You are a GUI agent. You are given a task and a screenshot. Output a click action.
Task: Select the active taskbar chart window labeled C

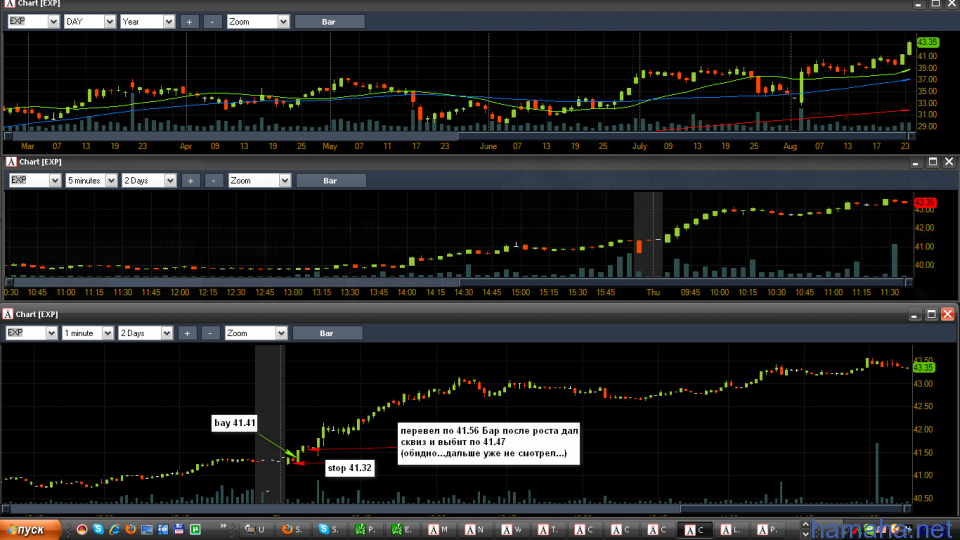pyautogui.click(x=697, y=530)
